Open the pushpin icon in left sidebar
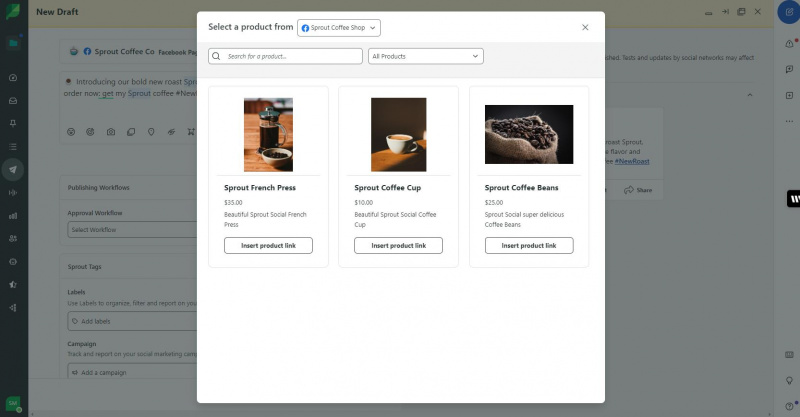 pos(13,124)
